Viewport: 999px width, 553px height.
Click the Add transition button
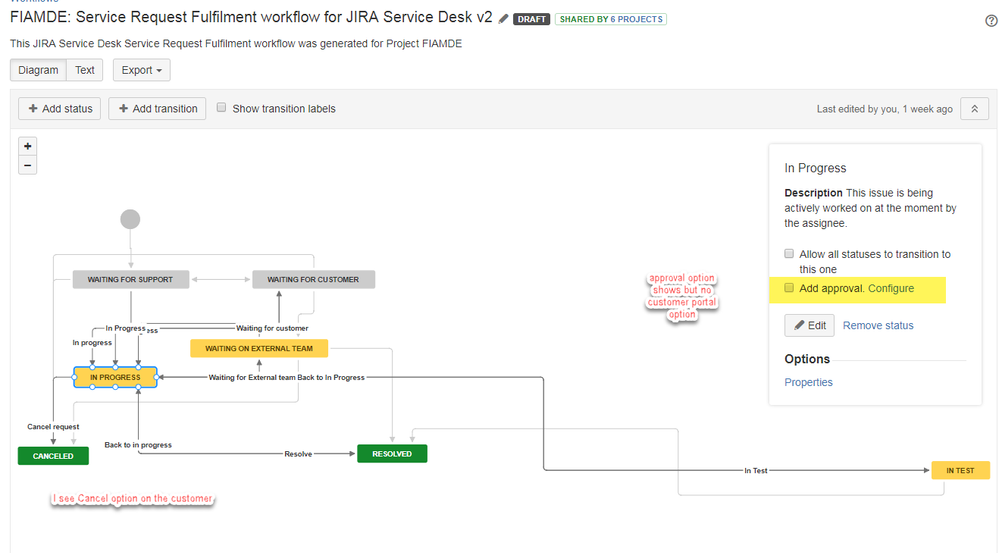(x=157, y=109)
